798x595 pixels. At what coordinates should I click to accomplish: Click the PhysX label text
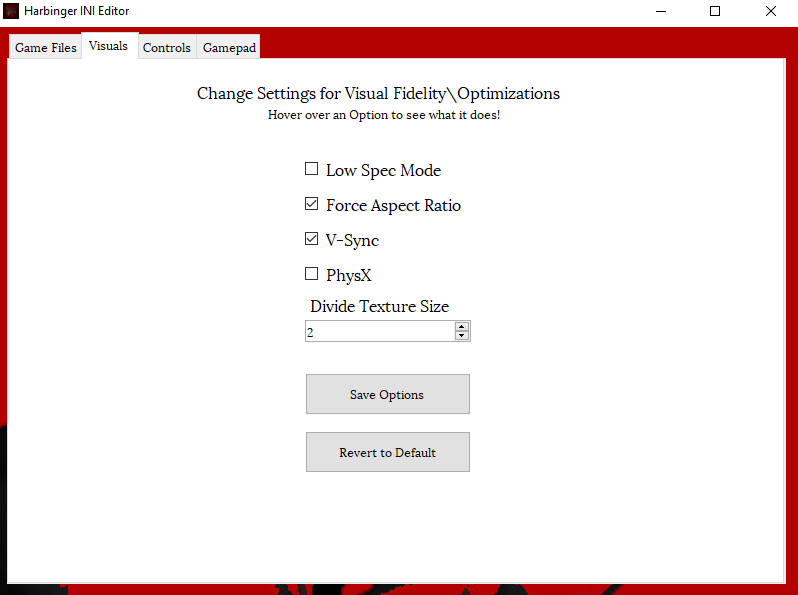click(x=349, y=275)
